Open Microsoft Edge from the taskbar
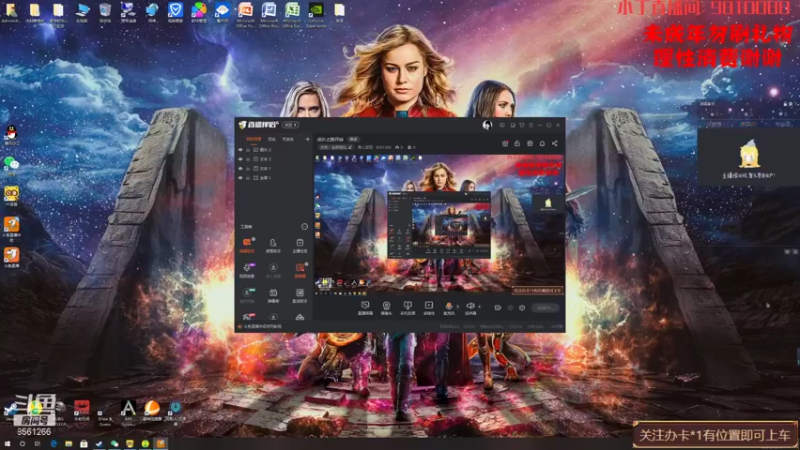The height and width of the screenshot is (450, 800). 53,444
